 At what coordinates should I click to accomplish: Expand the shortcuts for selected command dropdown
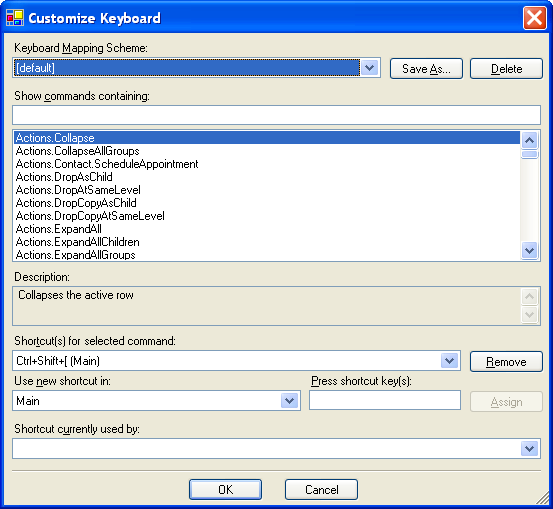[x=450, y=360]
